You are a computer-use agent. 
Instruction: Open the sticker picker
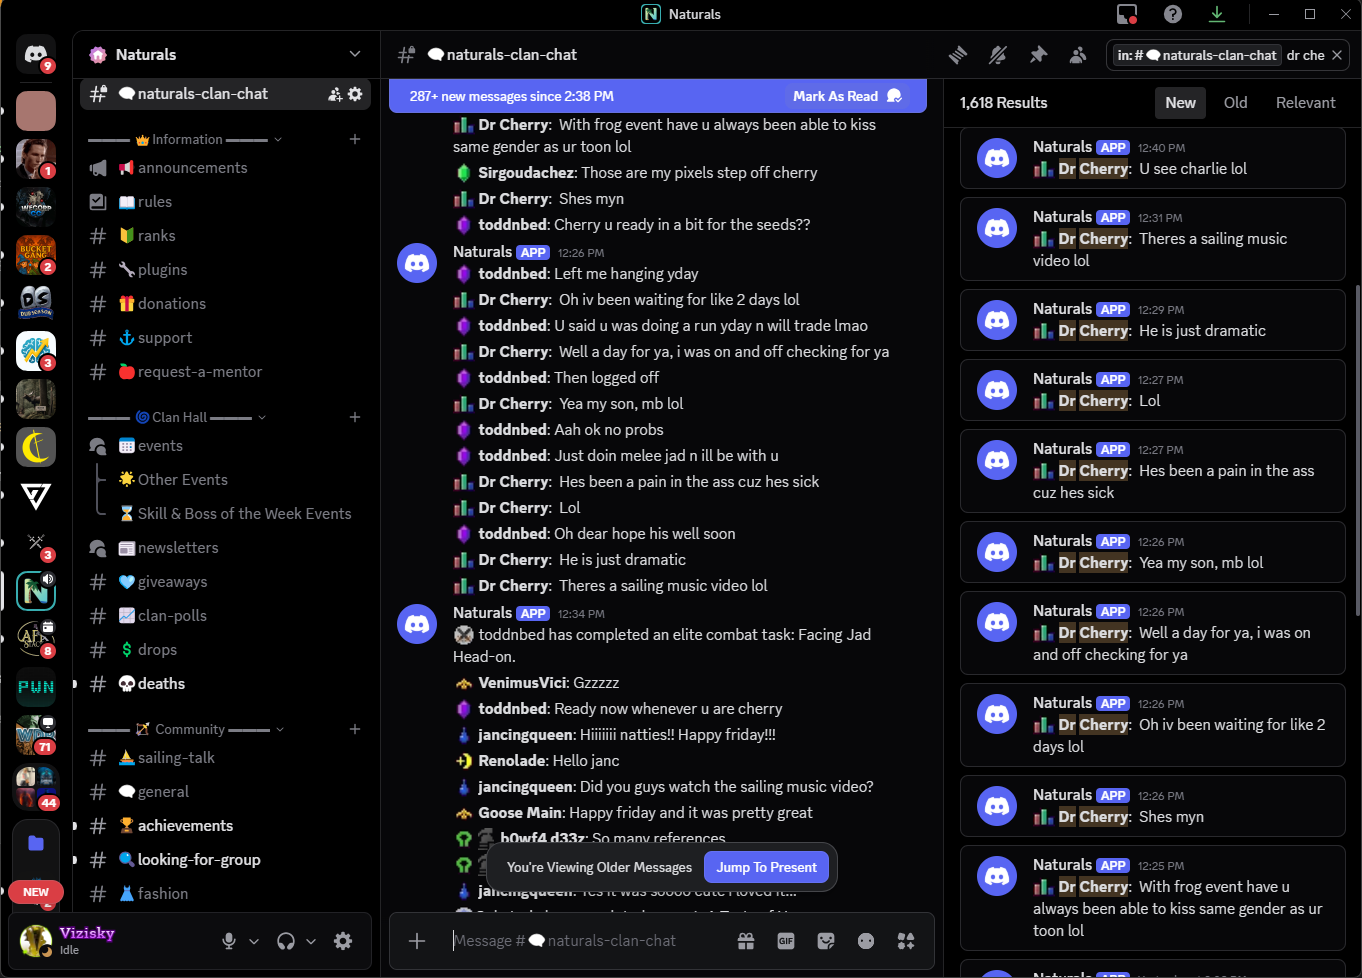click(826, 941)
